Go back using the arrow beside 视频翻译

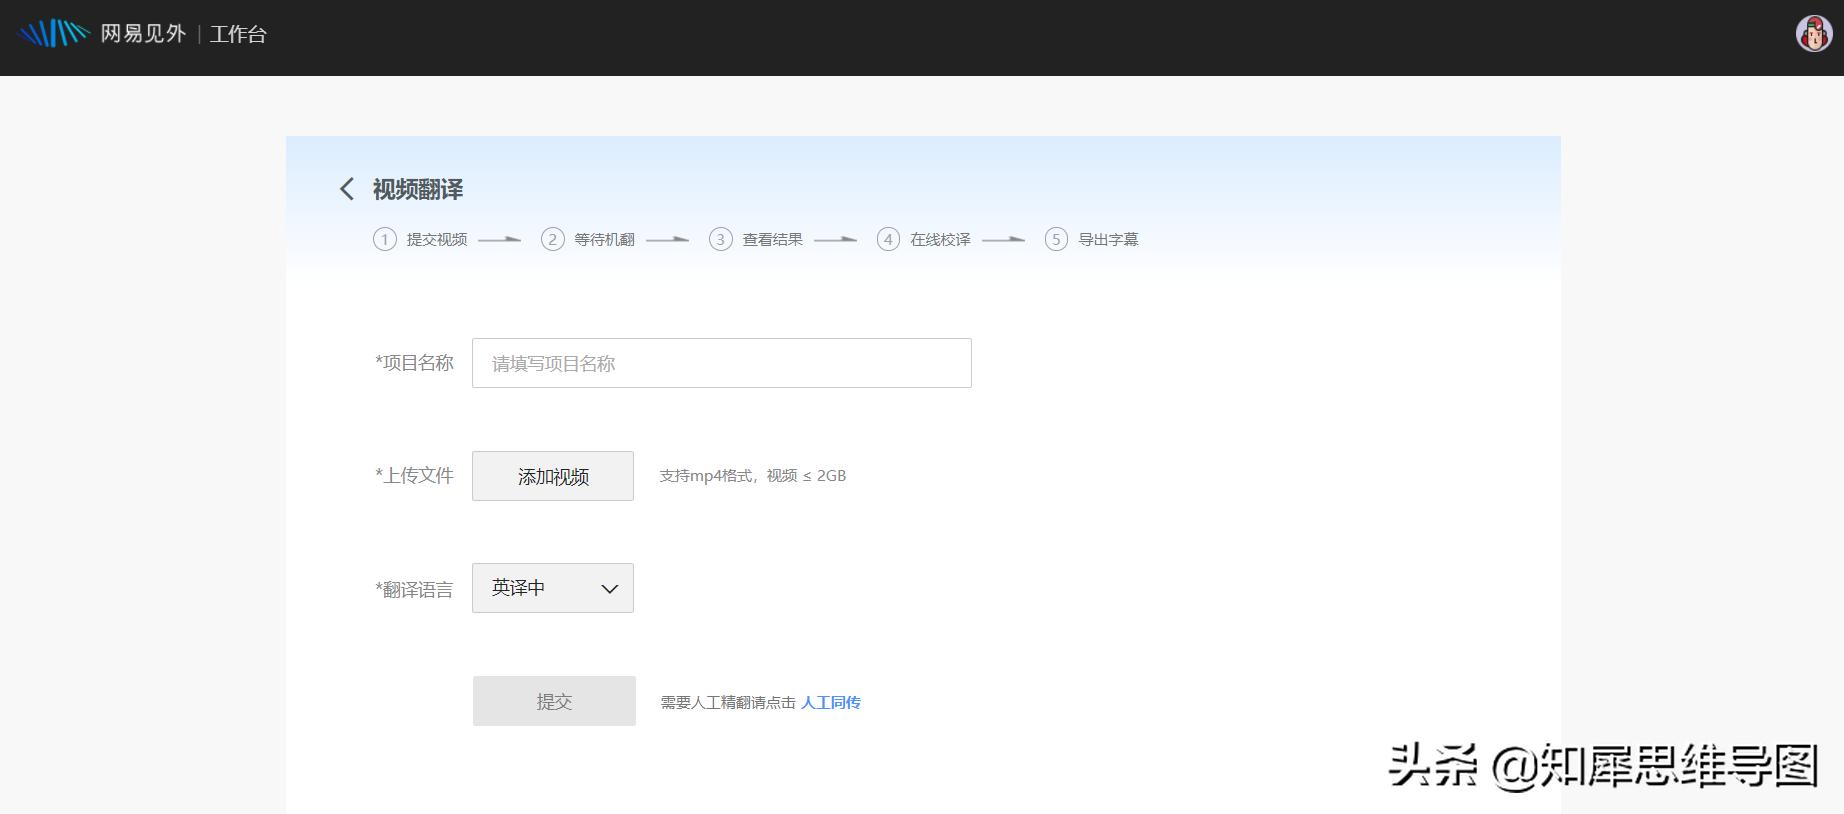tap(347, 189)
